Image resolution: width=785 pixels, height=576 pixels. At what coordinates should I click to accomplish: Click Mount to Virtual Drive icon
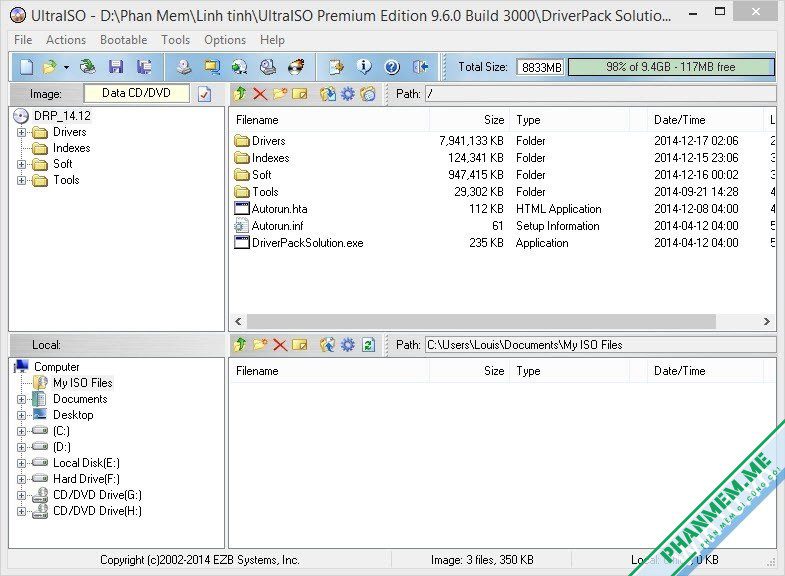pyautogui.click(x=268, y=67)
